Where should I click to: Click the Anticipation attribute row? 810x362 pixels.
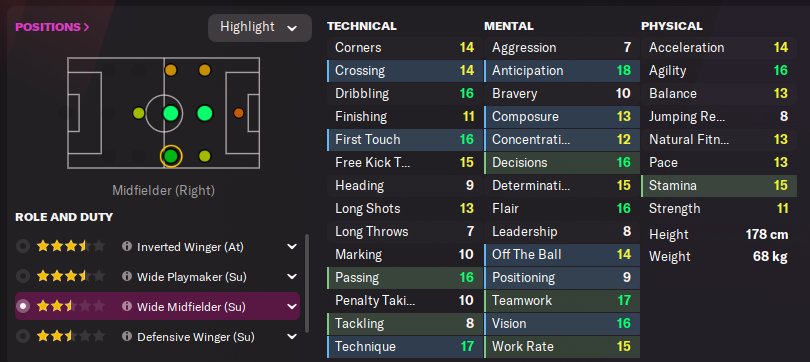pyautogui.click(x=562, y=71)
